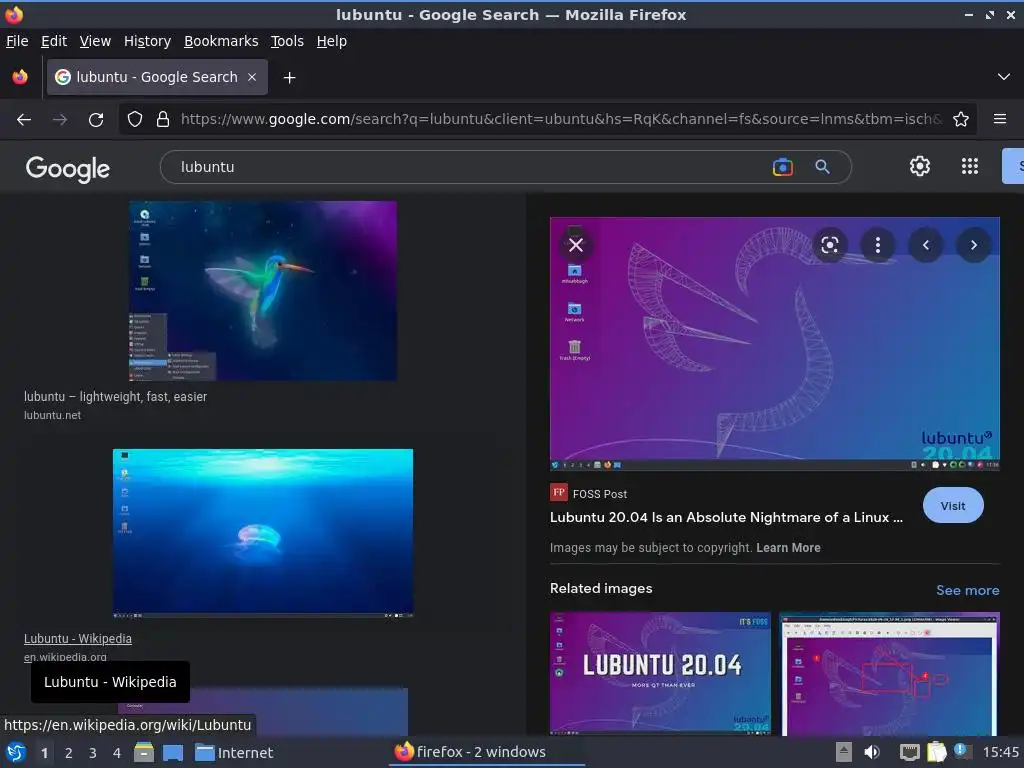Open the File menu
The width and height of the screenshot is (1024, 768).
17,41
